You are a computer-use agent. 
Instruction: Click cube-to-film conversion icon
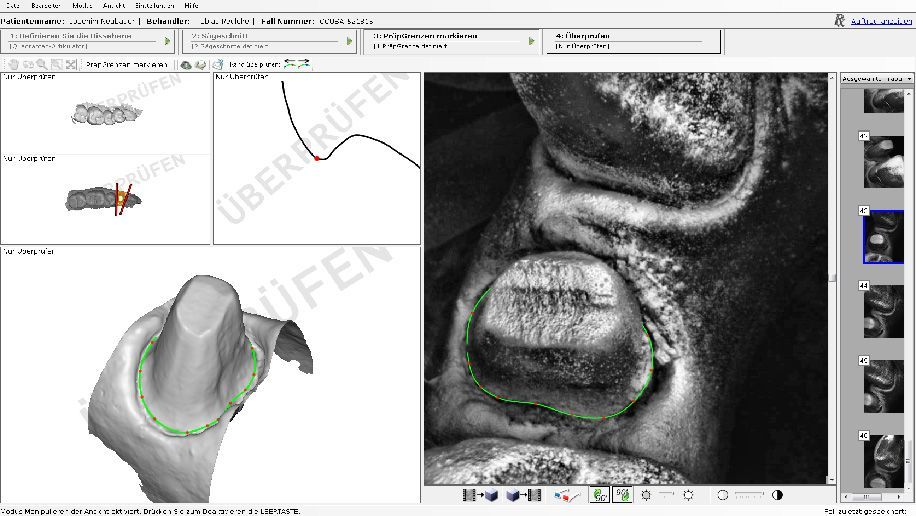(x=524, y=496)
